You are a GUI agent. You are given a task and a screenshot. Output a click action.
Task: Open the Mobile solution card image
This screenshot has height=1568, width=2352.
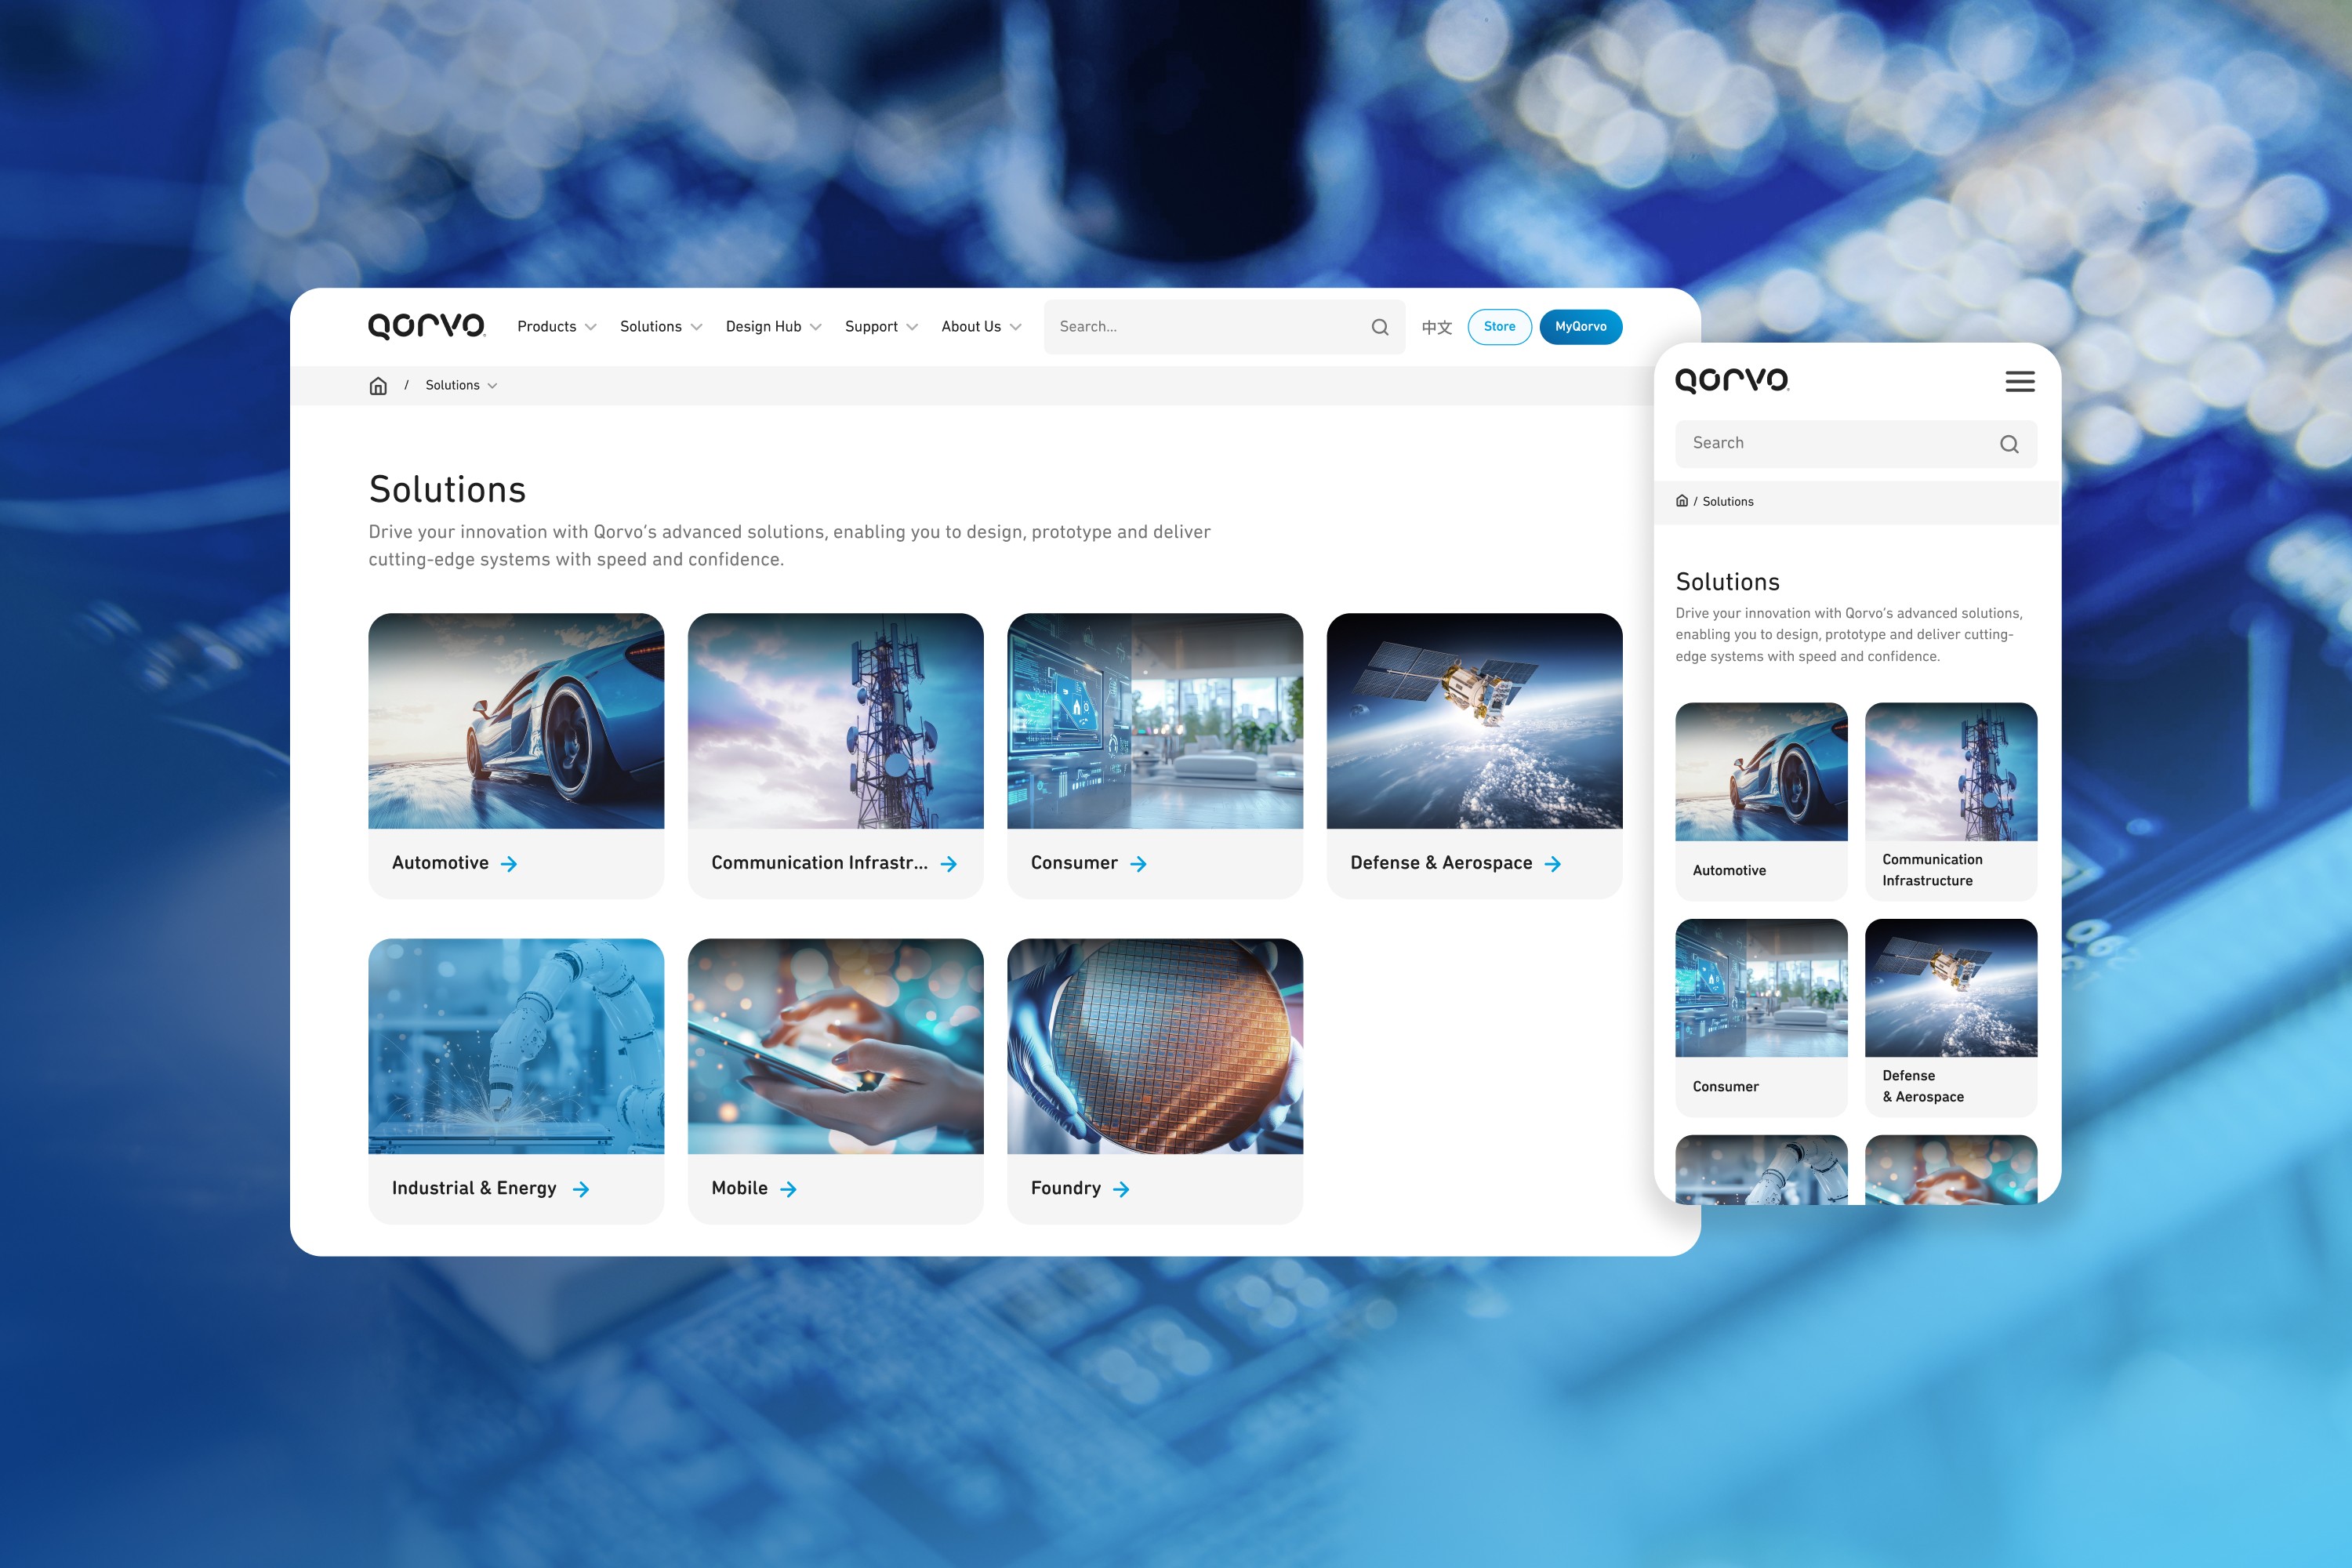[835, 1046]
